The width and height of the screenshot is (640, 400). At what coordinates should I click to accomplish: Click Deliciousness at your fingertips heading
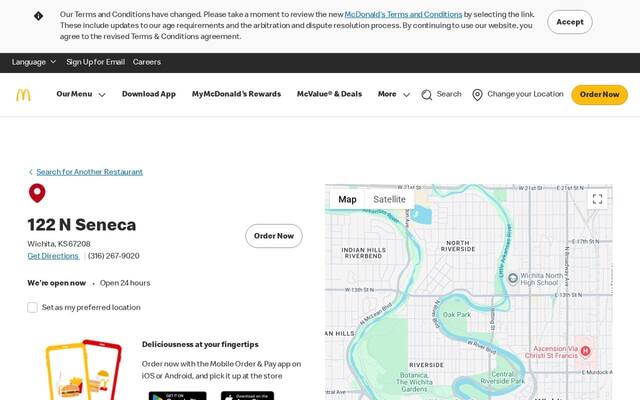pos(200,344)
